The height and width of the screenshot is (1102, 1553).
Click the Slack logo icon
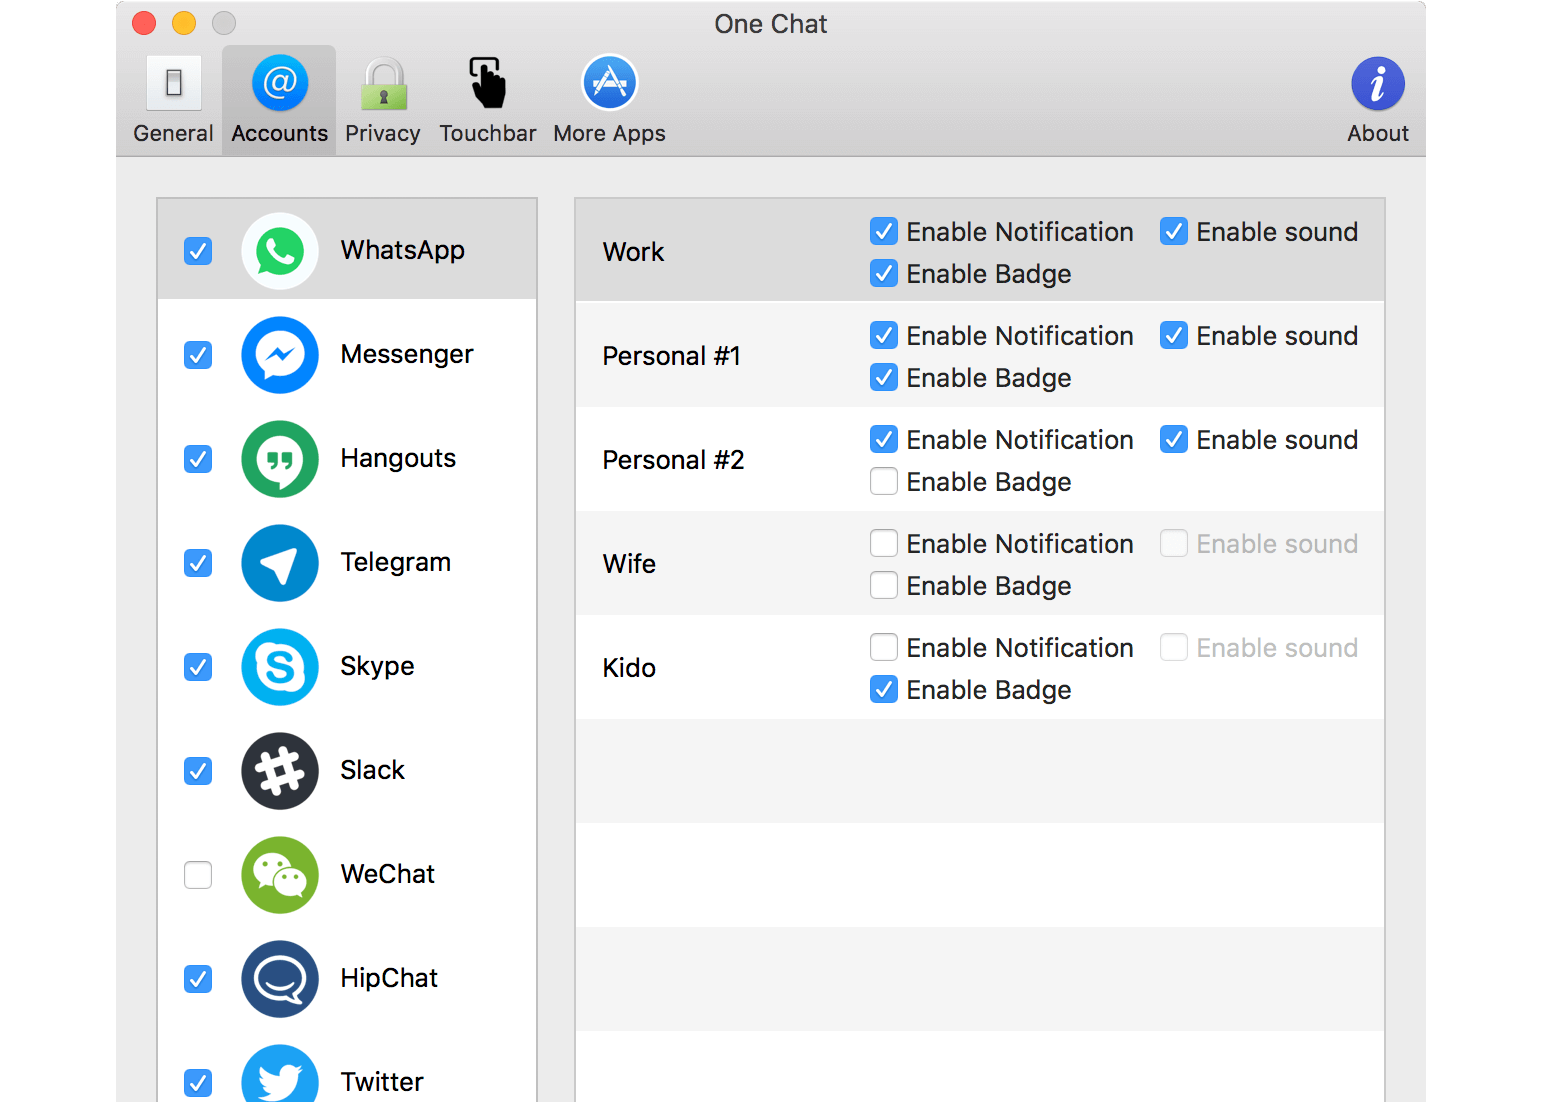coord(280,771)
